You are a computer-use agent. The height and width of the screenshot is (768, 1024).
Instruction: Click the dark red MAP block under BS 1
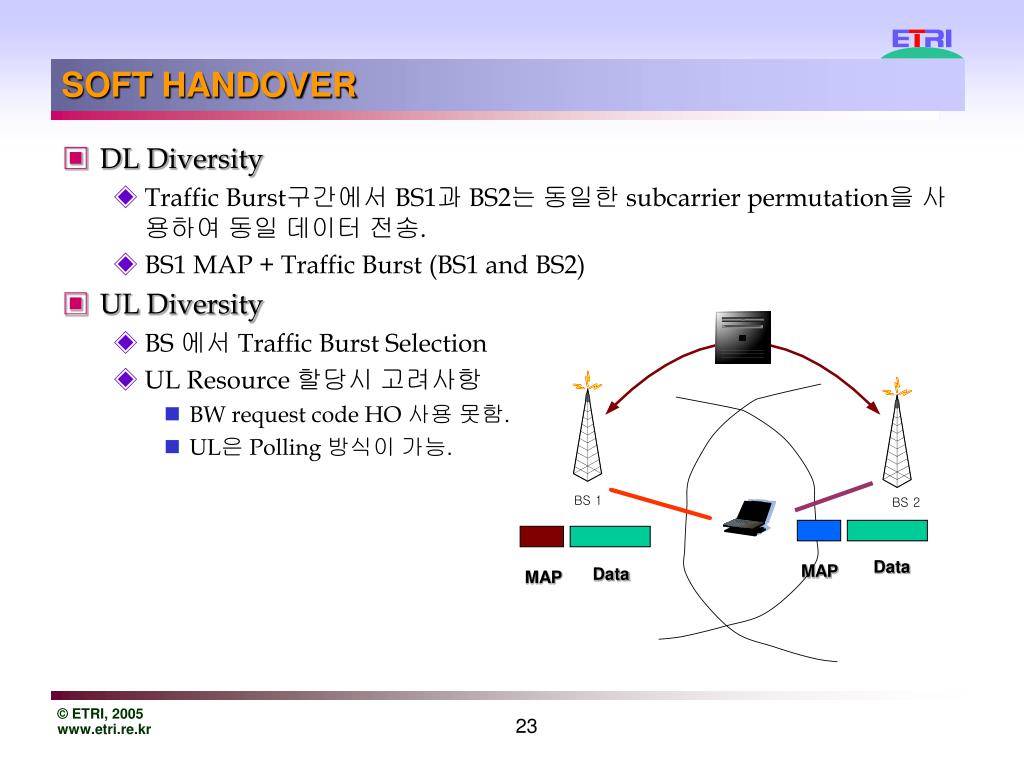541,536
